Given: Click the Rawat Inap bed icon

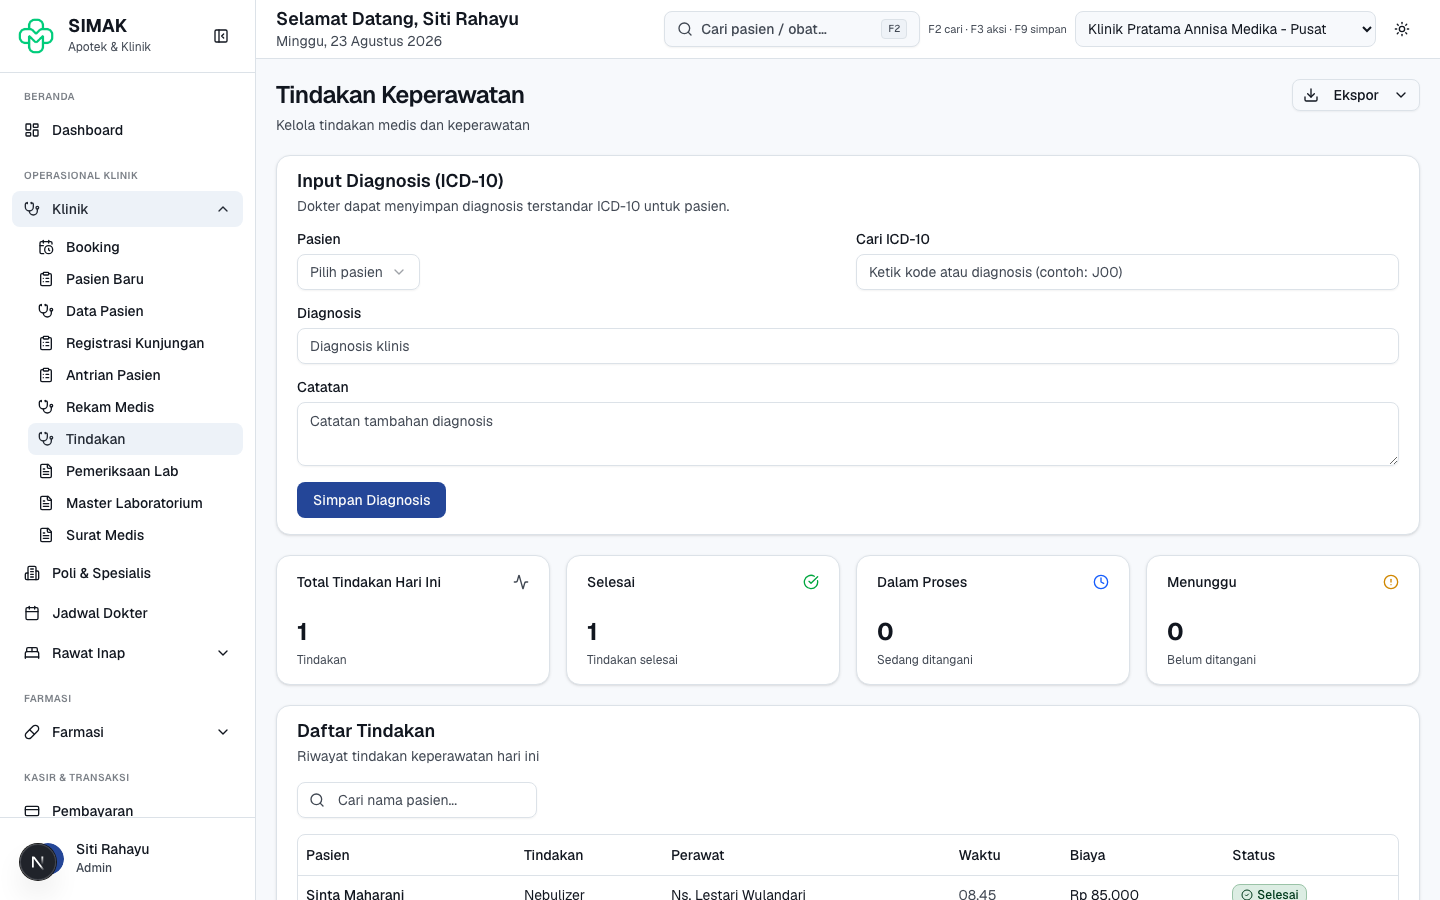Looking at the screenshot, I should (x=32, y=653).
